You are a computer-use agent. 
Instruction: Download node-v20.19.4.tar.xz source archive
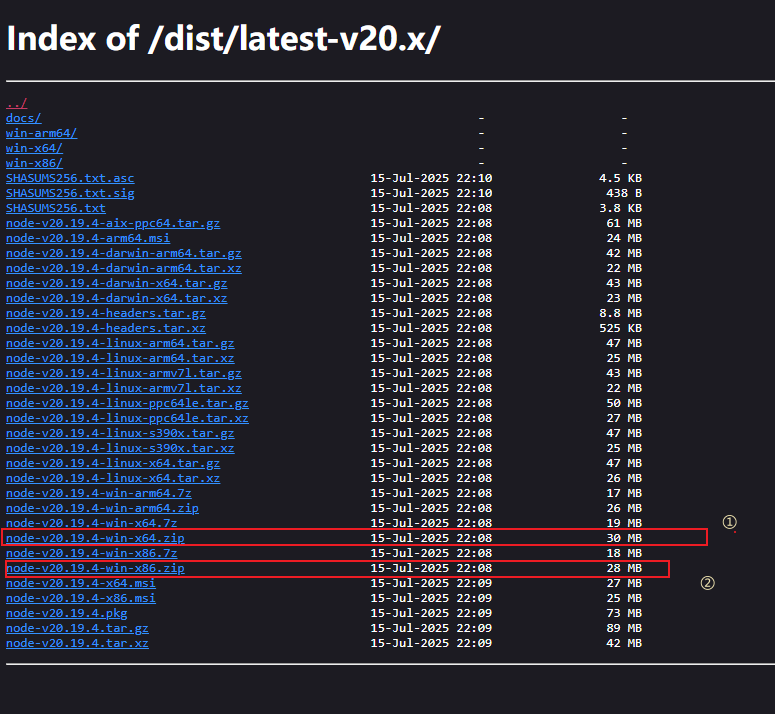coord(77,643)
